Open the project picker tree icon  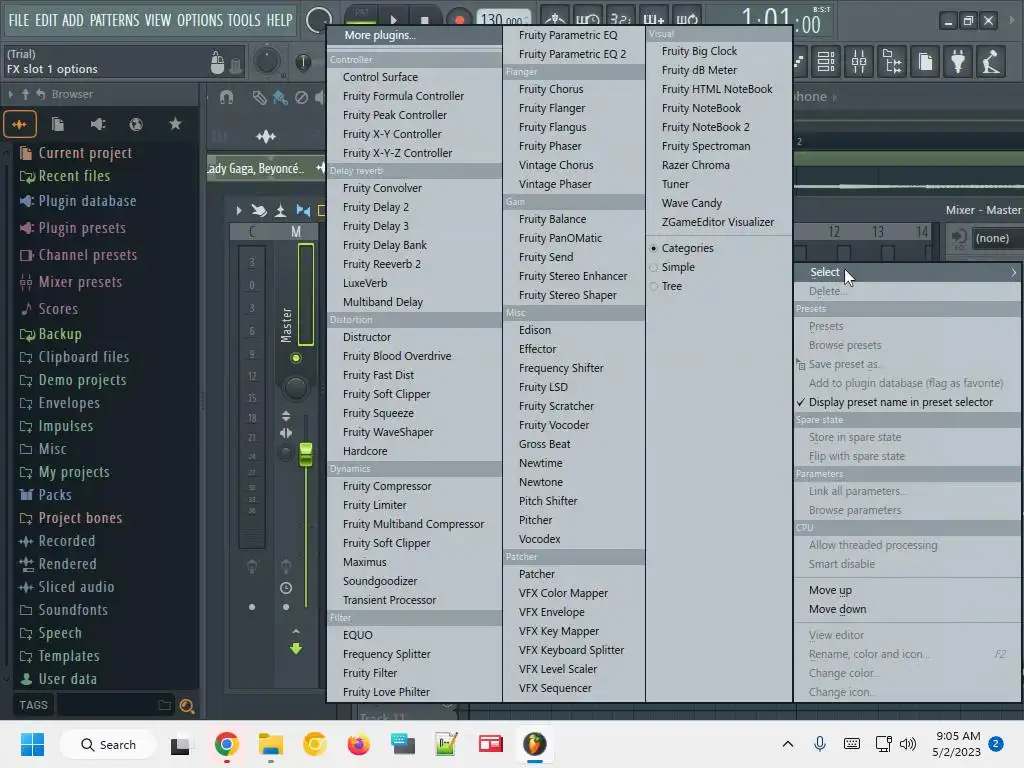coord(892,62)
